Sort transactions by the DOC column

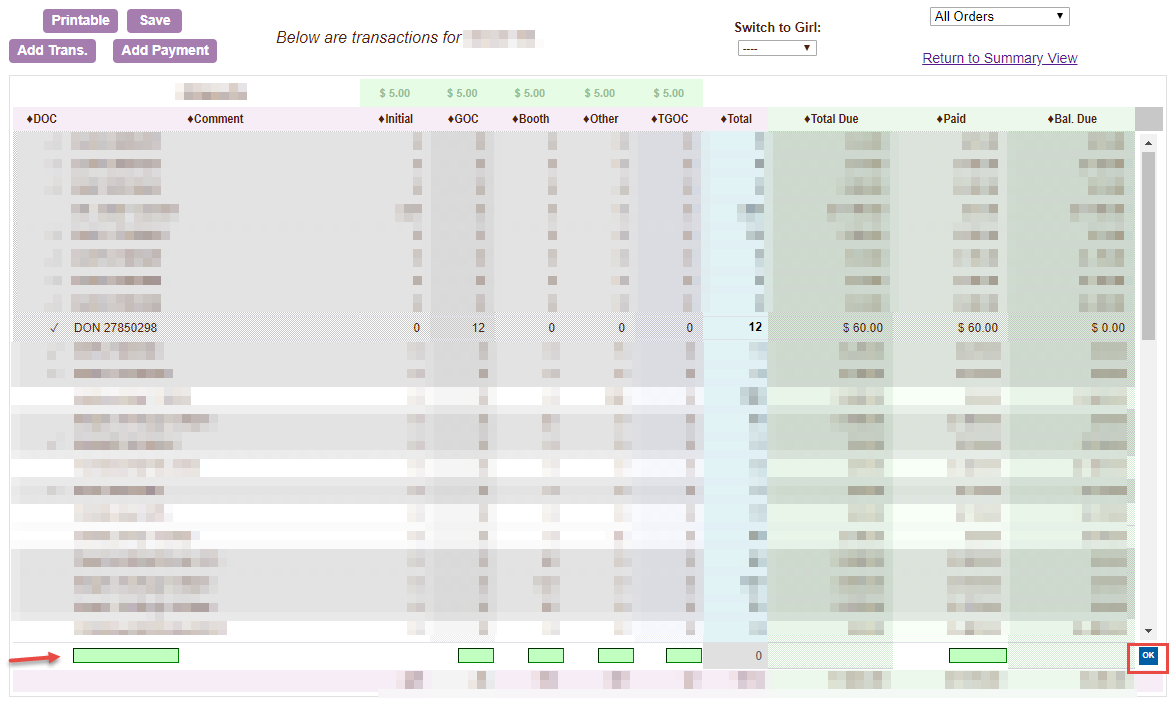[30, 118]
